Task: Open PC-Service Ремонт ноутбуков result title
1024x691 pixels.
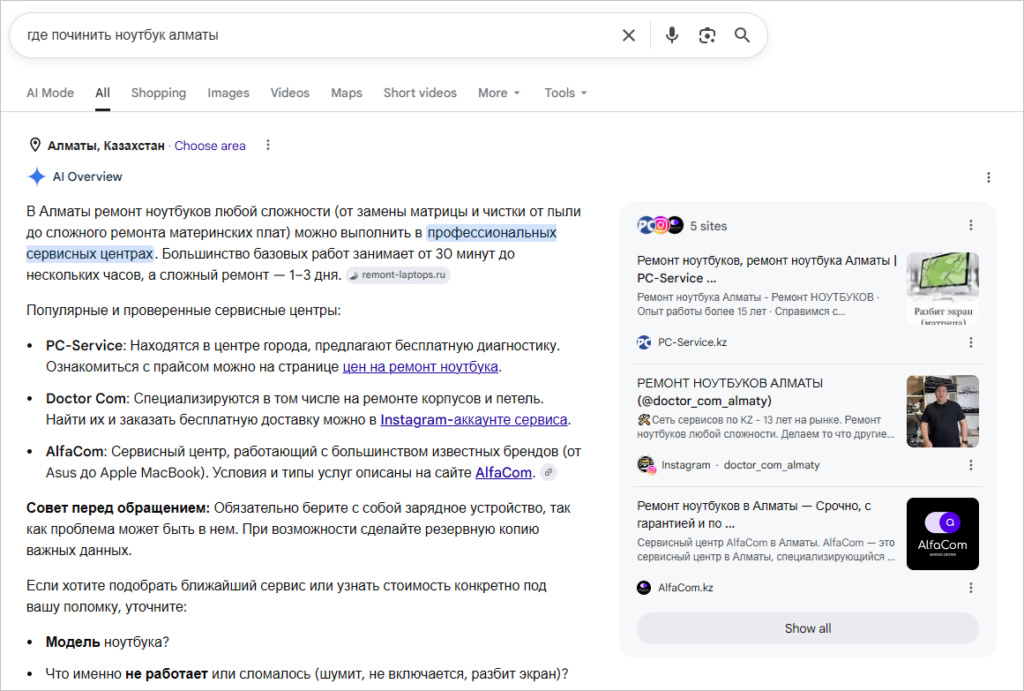Action: (767, 269)
